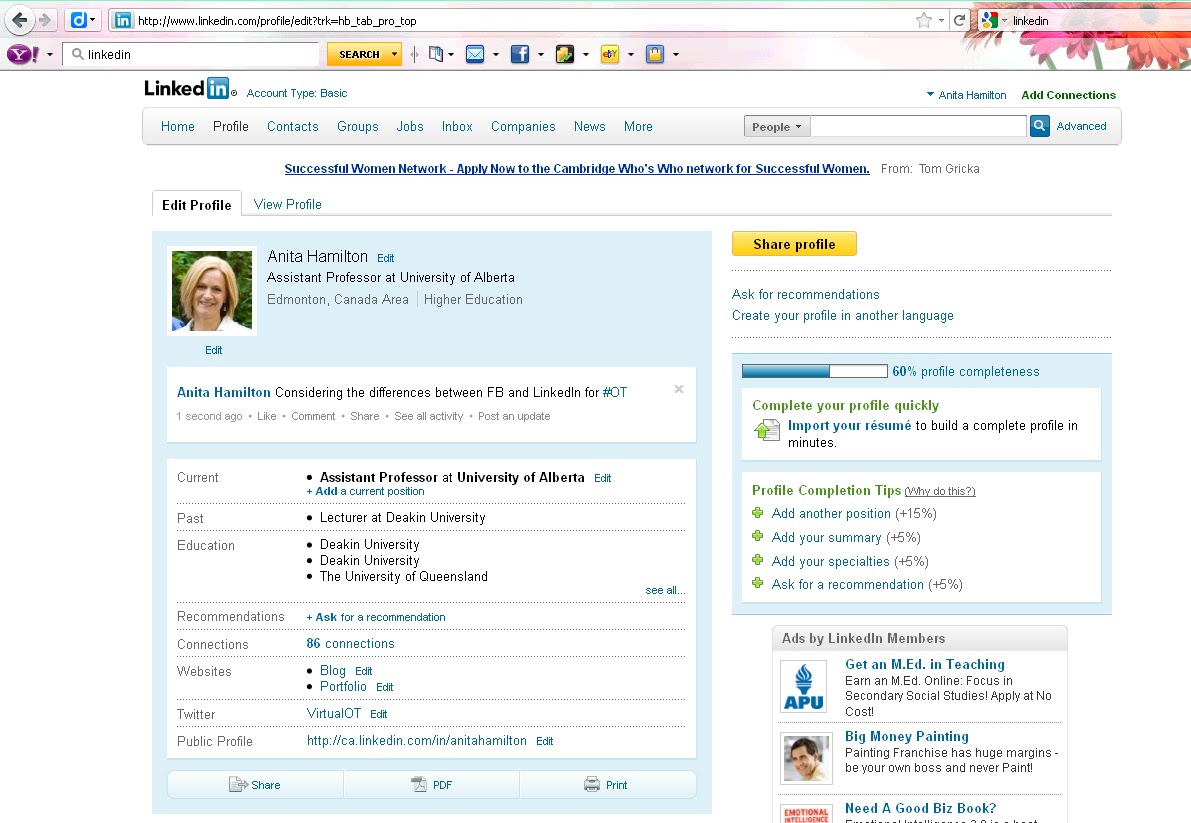The width and height of the screenshot is (1191, 823).
Task: Expand the Add another position tip
Action: click(x=758, y=513)
